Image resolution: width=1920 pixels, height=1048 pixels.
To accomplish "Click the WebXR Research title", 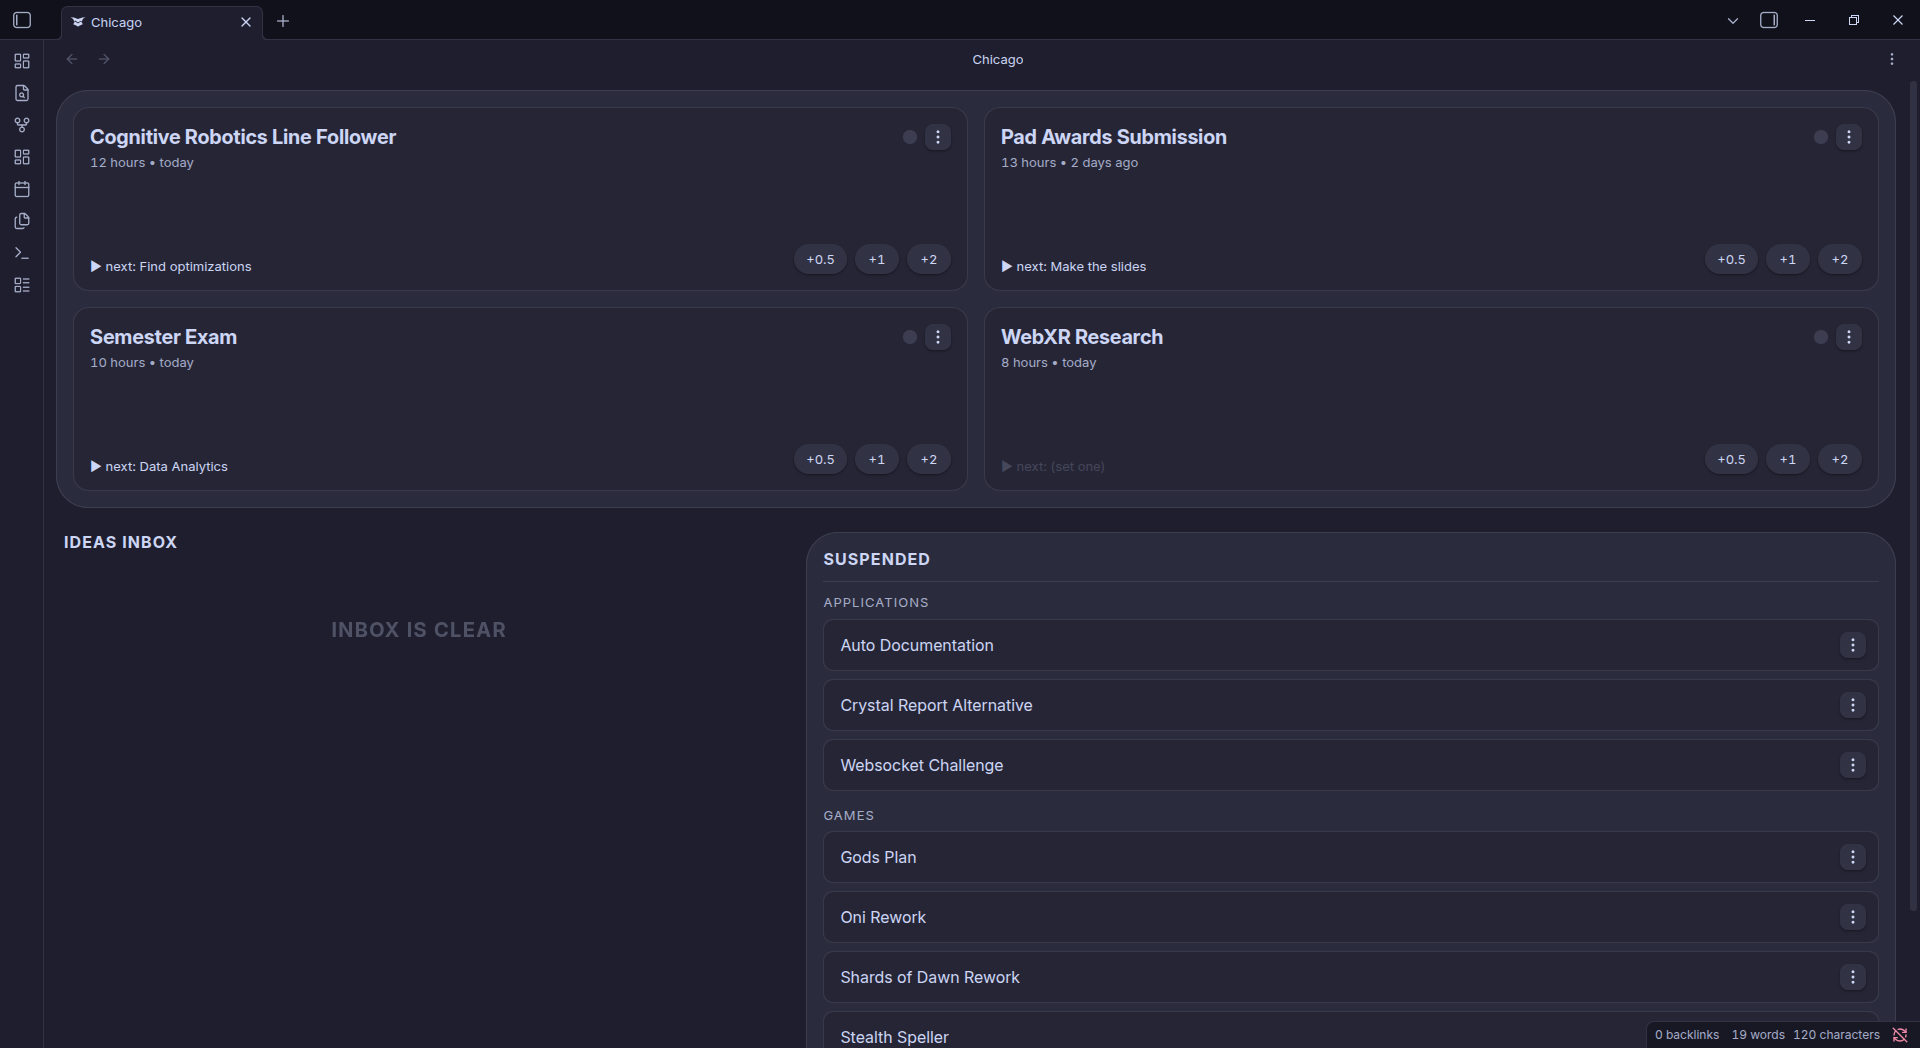I will click(1082, 337).
